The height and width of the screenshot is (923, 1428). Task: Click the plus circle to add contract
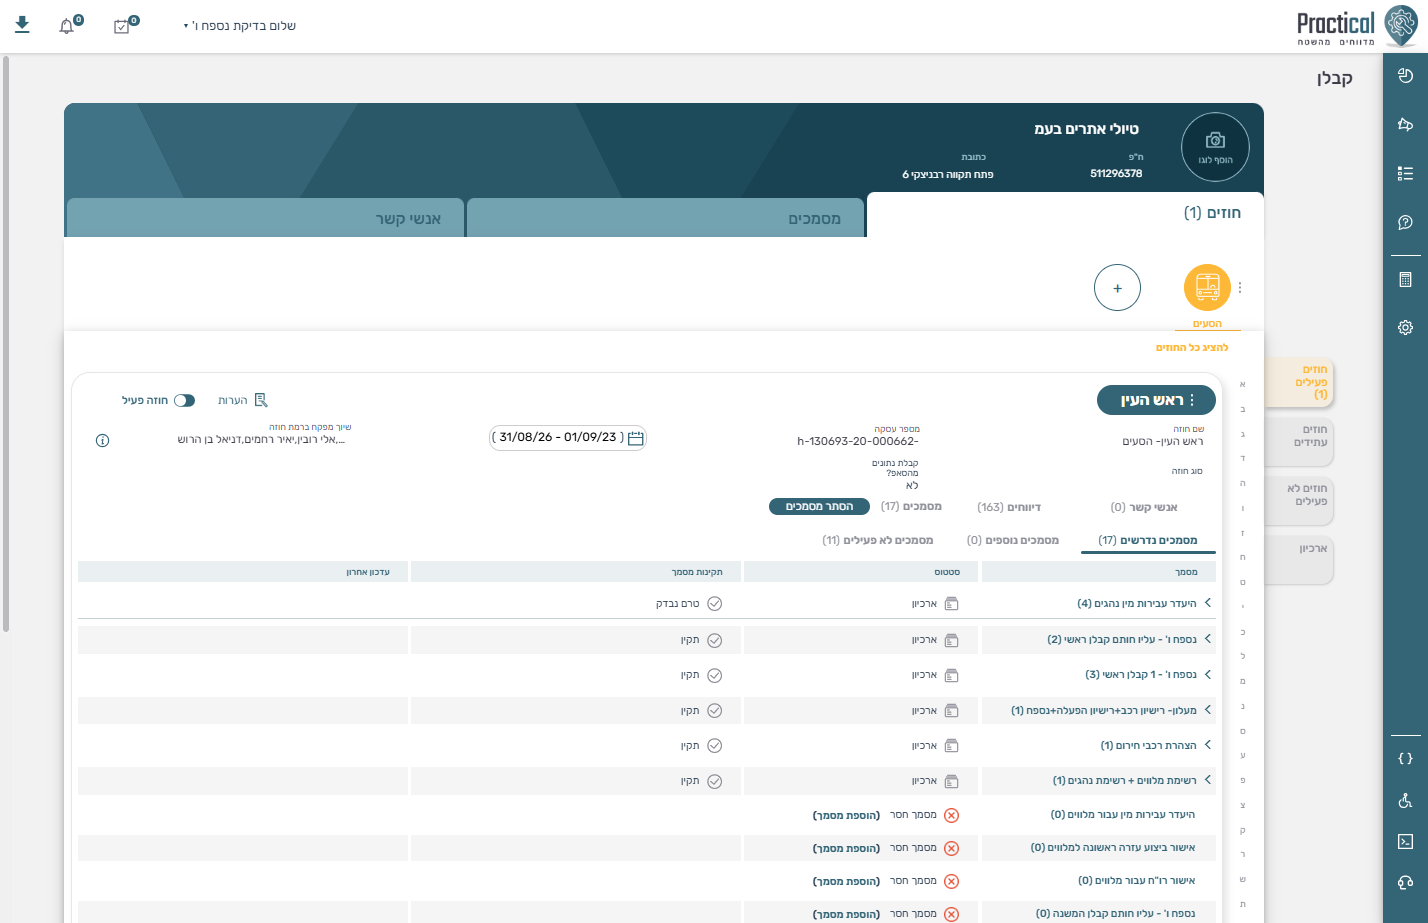1117,288
